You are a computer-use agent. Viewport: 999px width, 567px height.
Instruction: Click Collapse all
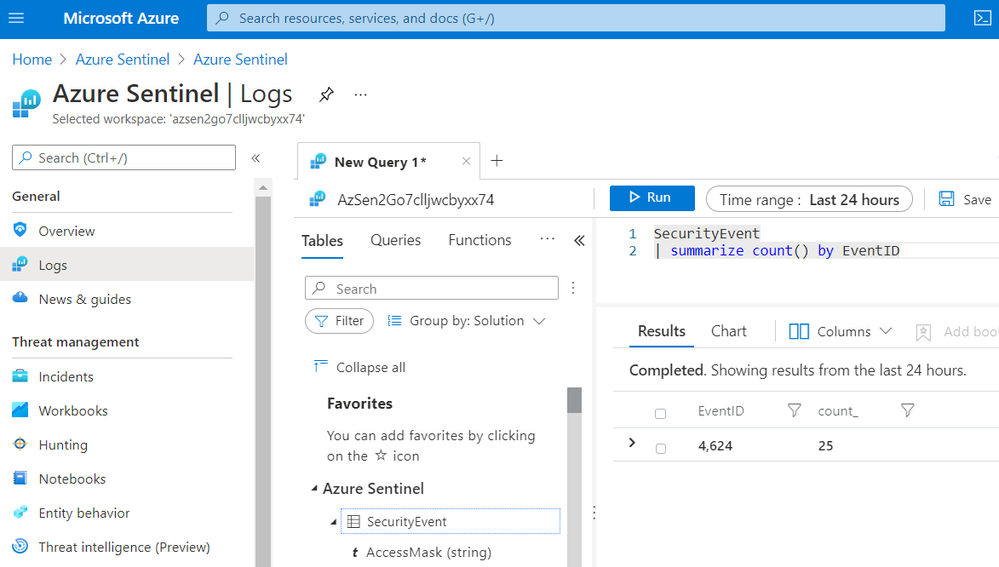tap(360, 367)
